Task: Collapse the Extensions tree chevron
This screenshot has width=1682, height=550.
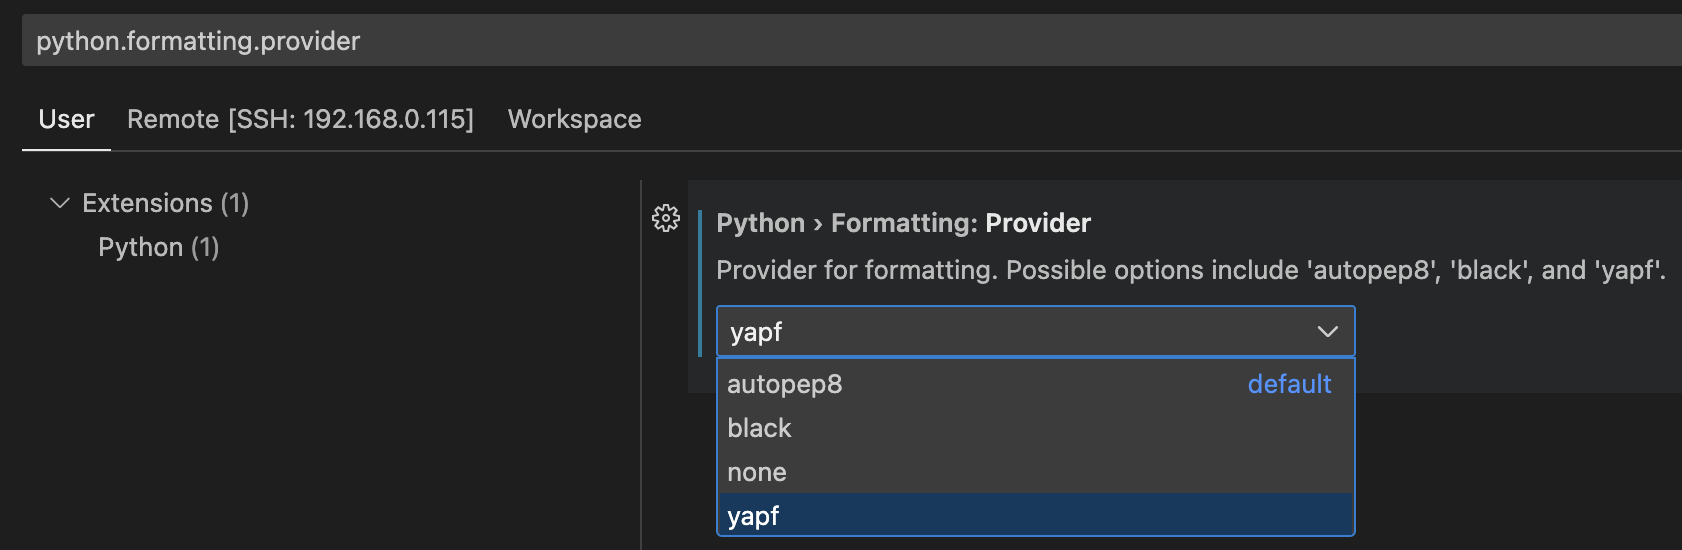Action: tap(60, 203)
